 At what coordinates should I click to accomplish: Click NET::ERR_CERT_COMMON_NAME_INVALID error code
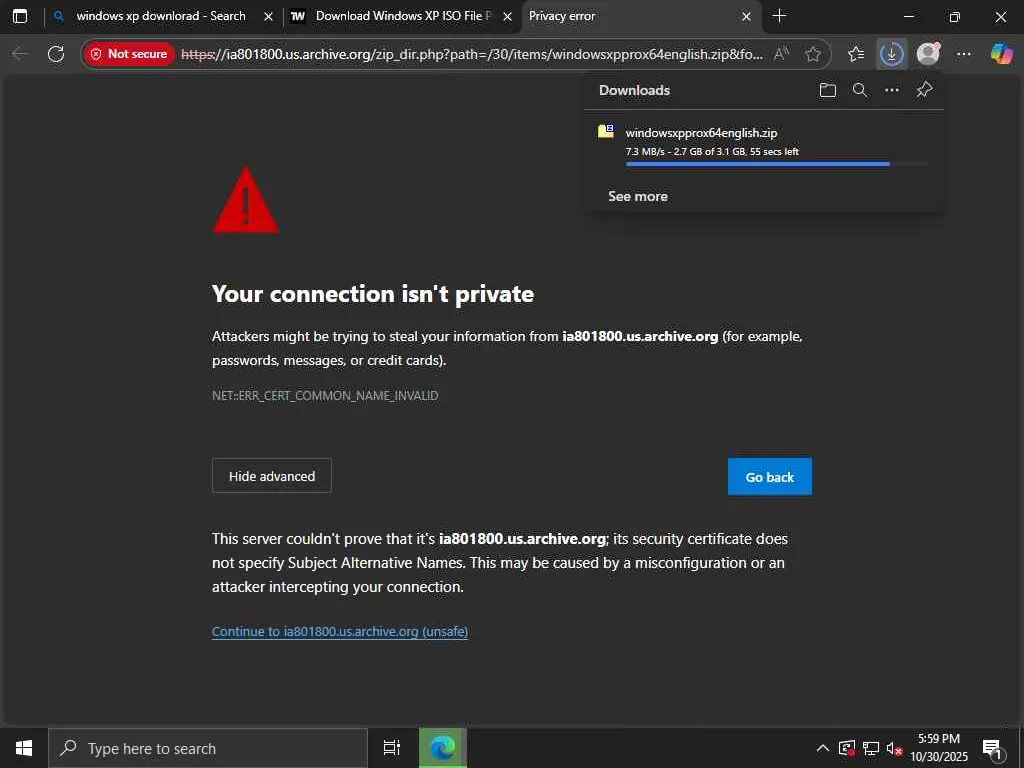click(x=325, y=396)
